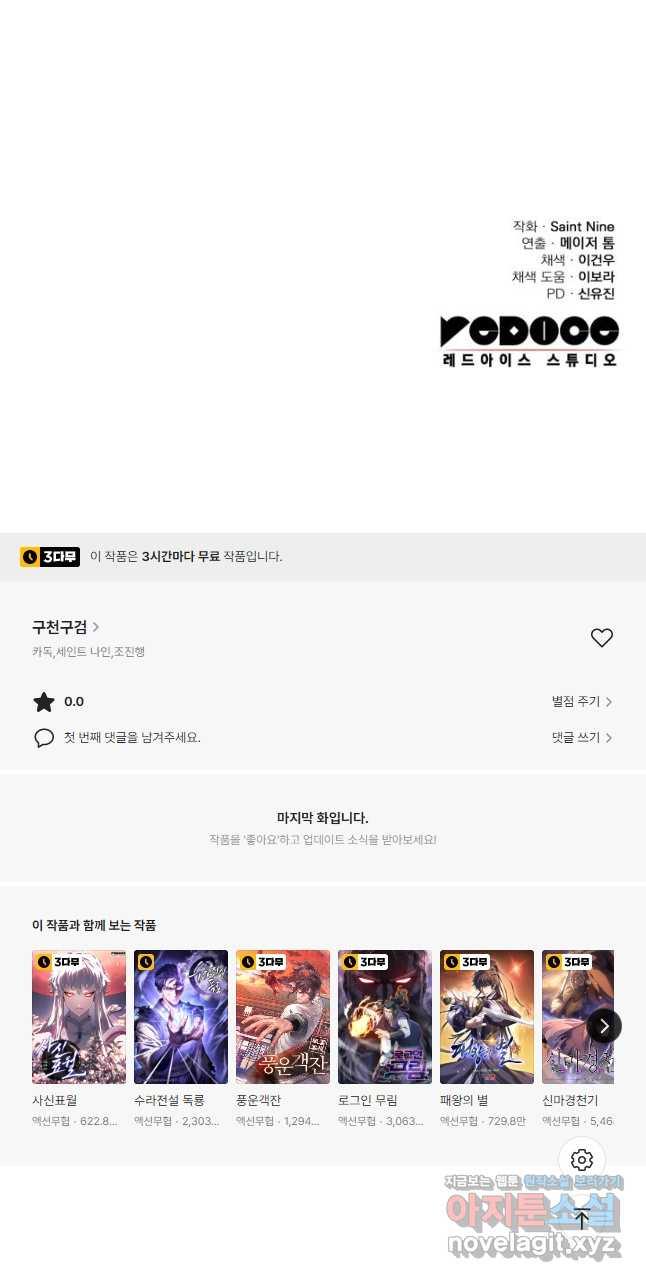Open 사신표월 thumbnail
The width and height of the screenshot is (646, 1282).
point(79,1017)
